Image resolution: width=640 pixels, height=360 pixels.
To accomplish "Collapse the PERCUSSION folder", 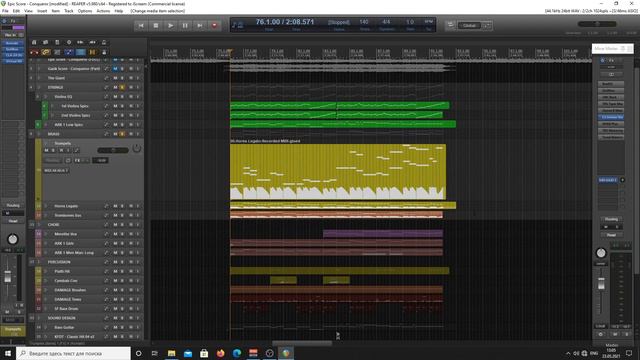I will click(x=39, y=262).
